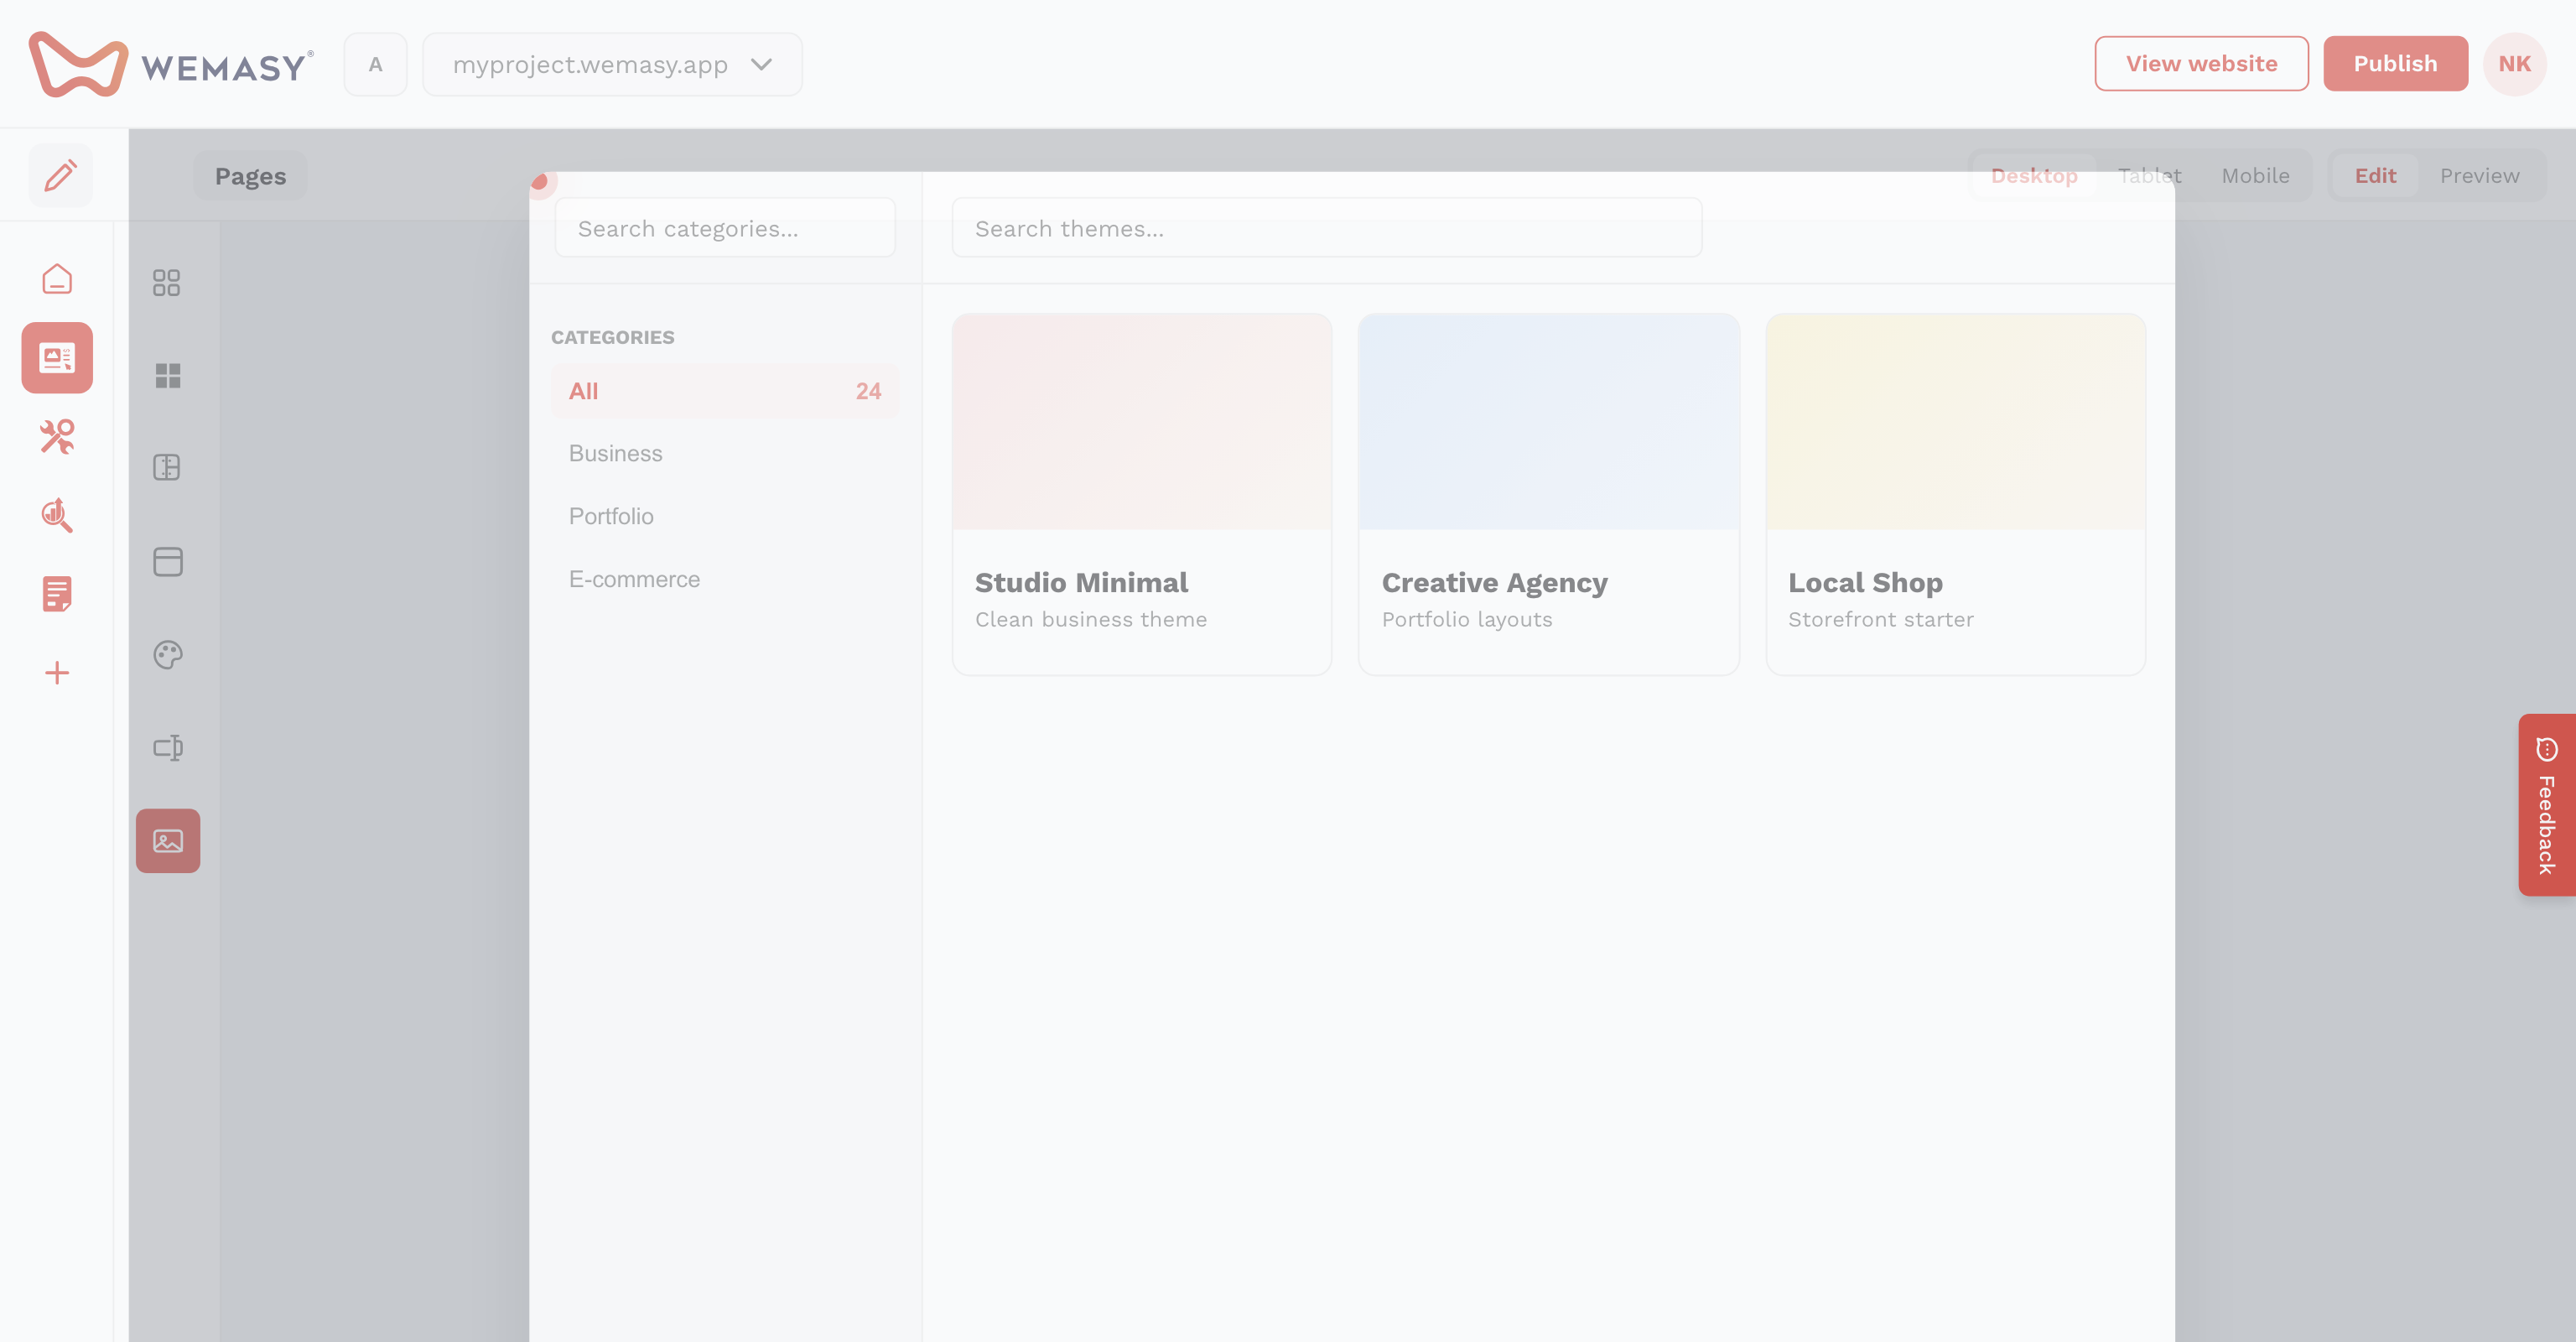Open the NK user avatar menu
Viewport: 2576px width, 1342px height.
[x=2514, y=64]
